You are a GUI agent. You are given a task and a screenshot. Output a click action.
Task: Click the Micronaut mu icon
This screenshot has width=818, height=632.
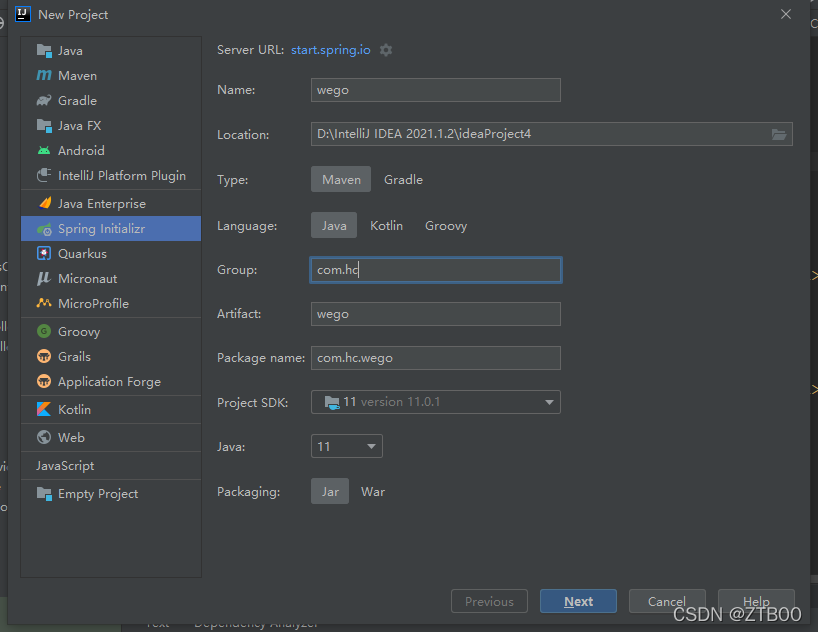pos(44,278)
